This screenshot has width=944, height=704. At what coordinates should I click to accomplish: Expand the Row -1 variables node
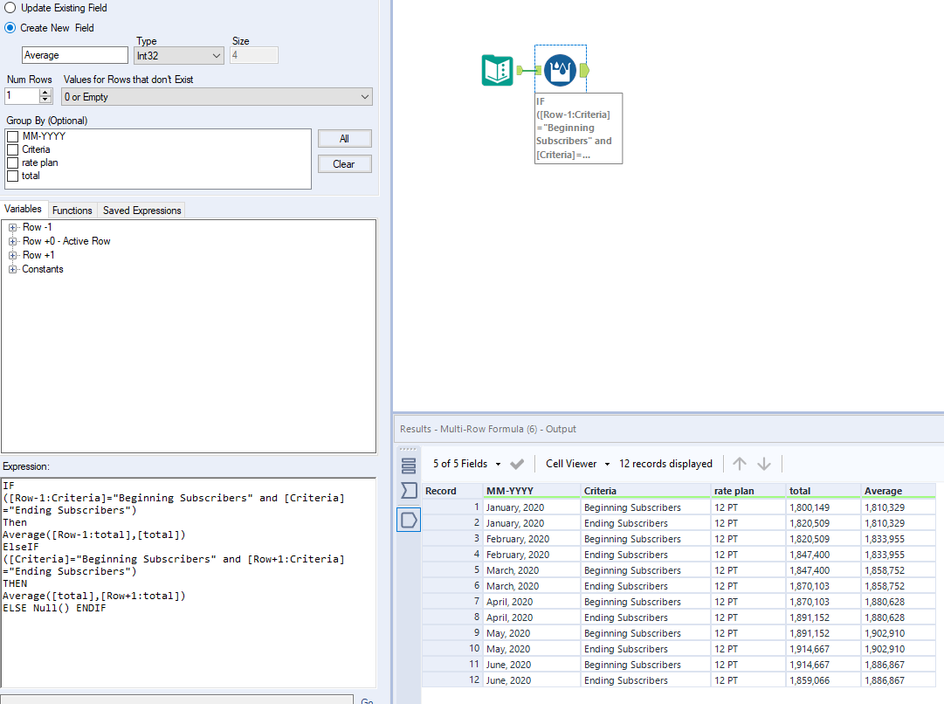click(13, 228)
